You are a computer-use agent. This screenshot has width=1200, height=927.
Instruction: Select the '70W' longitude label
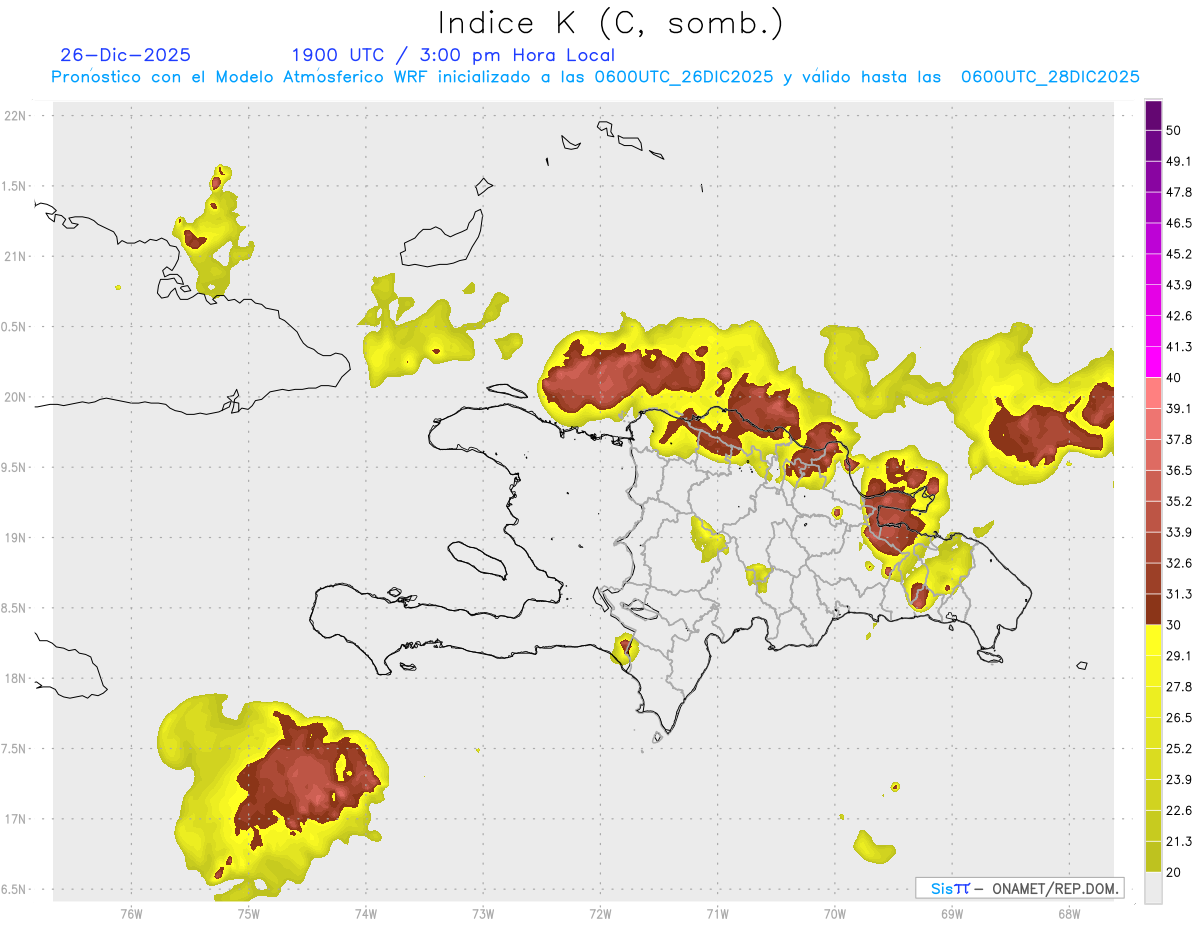coord(835,913)
